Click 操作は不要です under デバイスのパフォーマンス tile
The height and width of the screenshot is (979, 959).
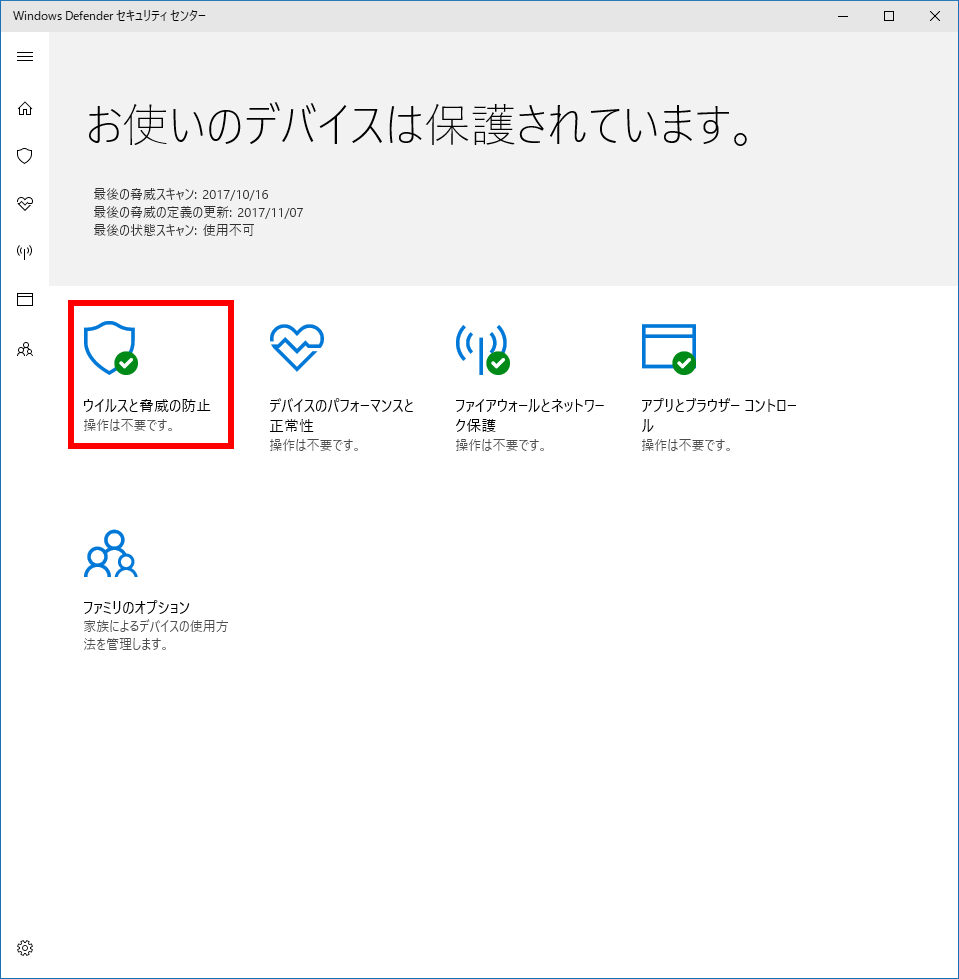click(315, 445)
